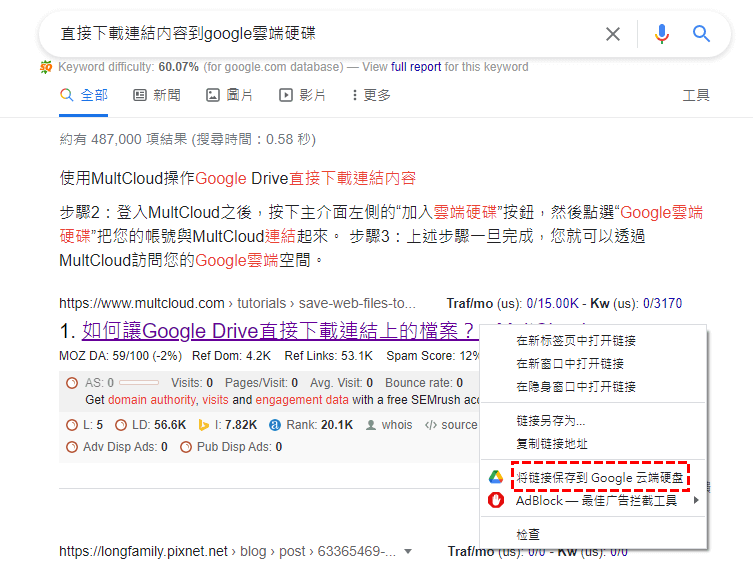Click the longfamily.pixnet.net result URL
The width and height of the screenshot is (753, 564).
click(228, 552)
